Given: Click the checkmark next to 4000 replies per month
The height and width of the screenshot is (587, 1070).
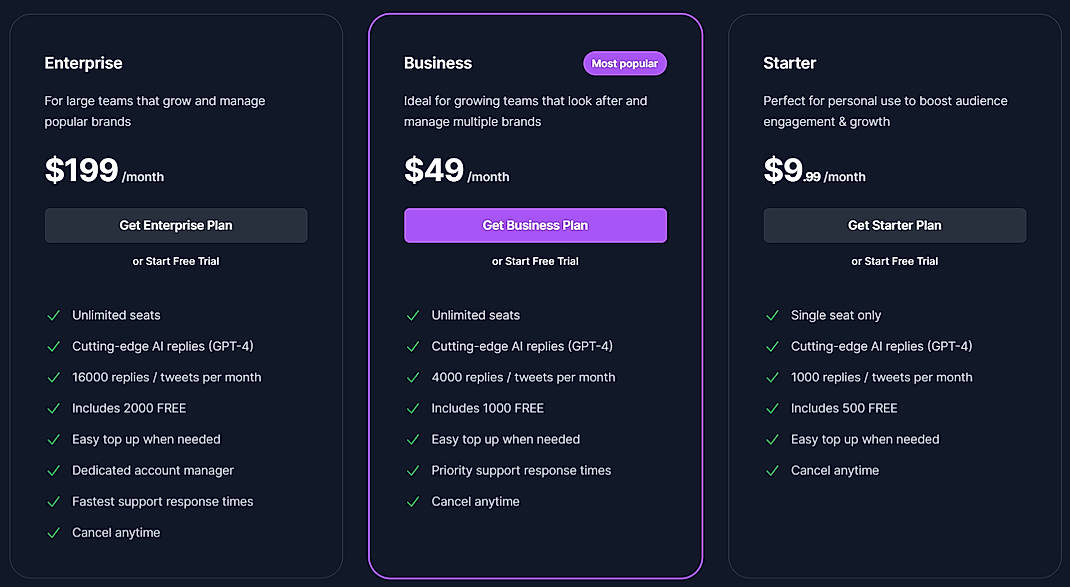Looking at the screenshot, I should pos(413,377).
